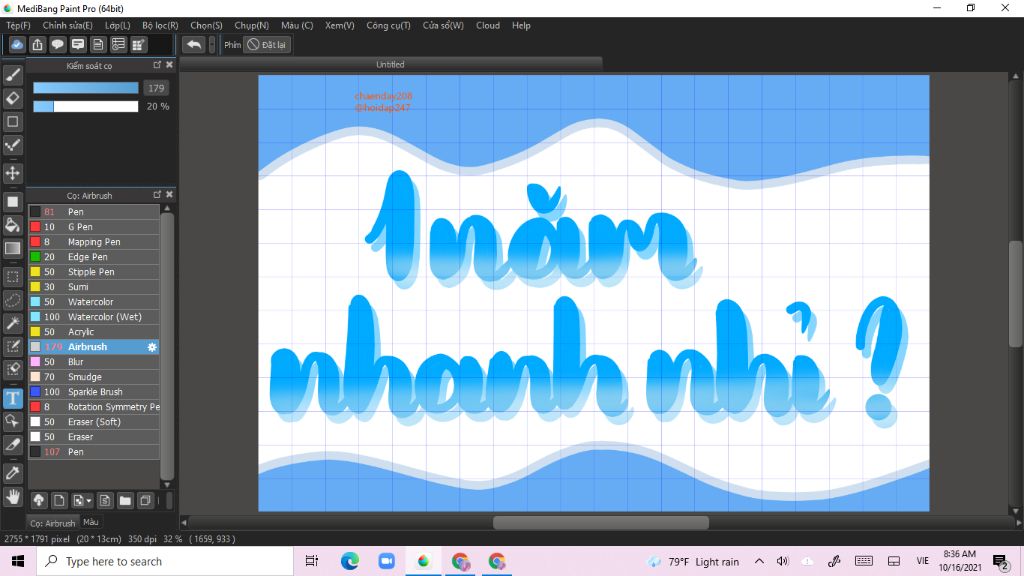The height and width of the screenshot is (576, 1024).
Task: Select the Brush tool in the toolbox
Action: click(12, 75)
